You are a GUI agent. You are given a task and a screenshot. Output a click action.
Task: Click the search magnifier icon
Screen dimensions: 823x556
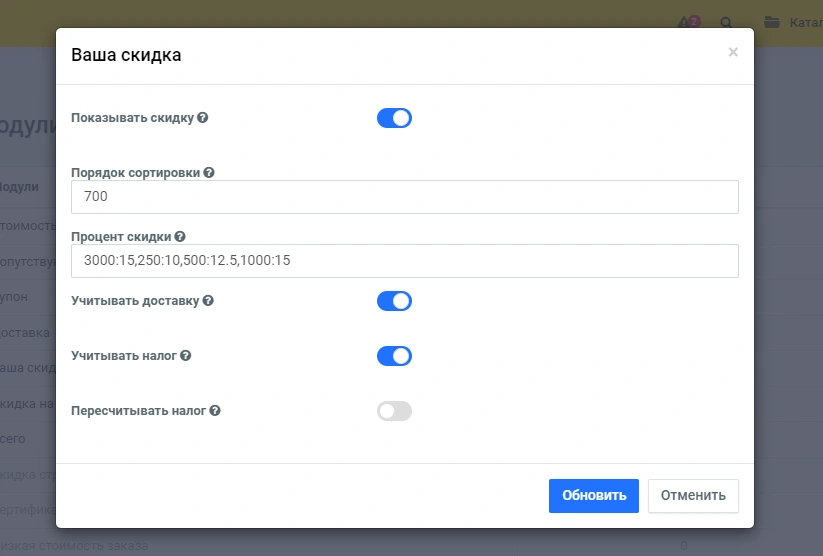click(726, 22)
